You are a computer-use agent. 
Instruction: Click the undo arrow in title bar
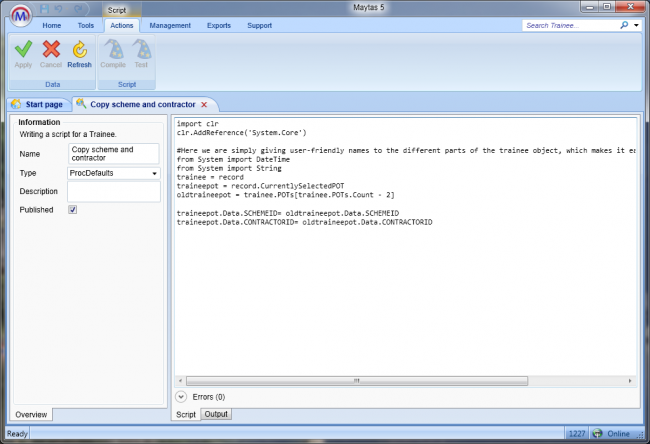[x=58, y=8]
